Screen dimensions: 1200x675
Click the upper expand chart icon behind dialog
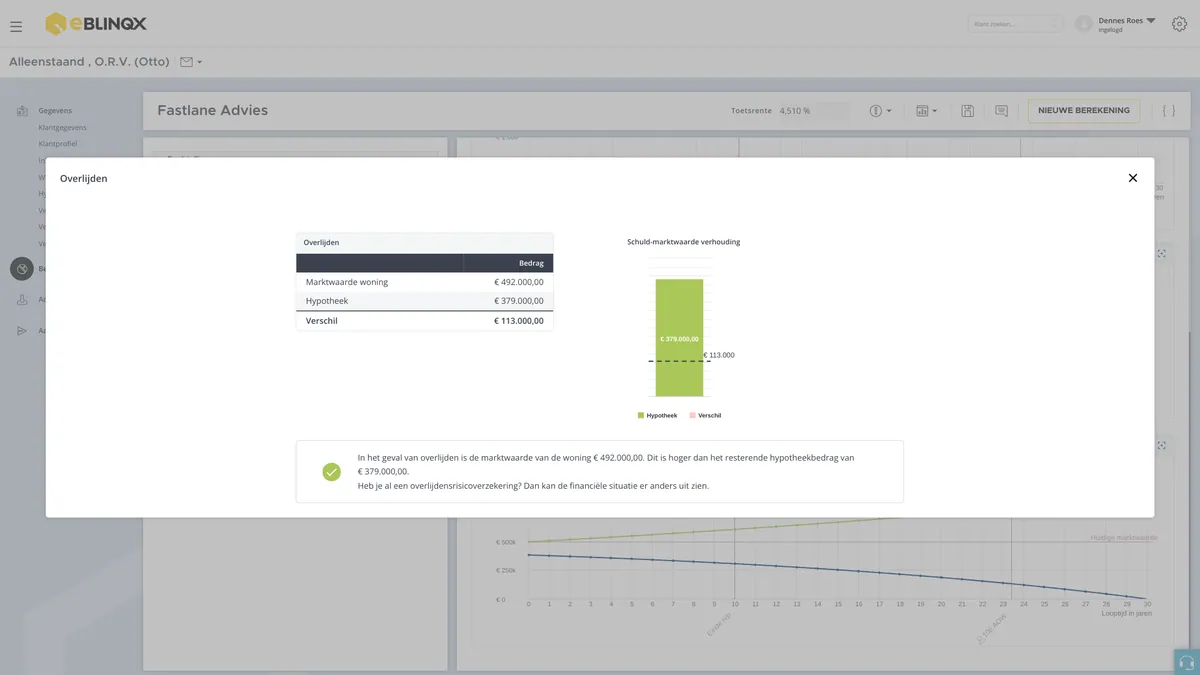click(x=1162, y=254)
